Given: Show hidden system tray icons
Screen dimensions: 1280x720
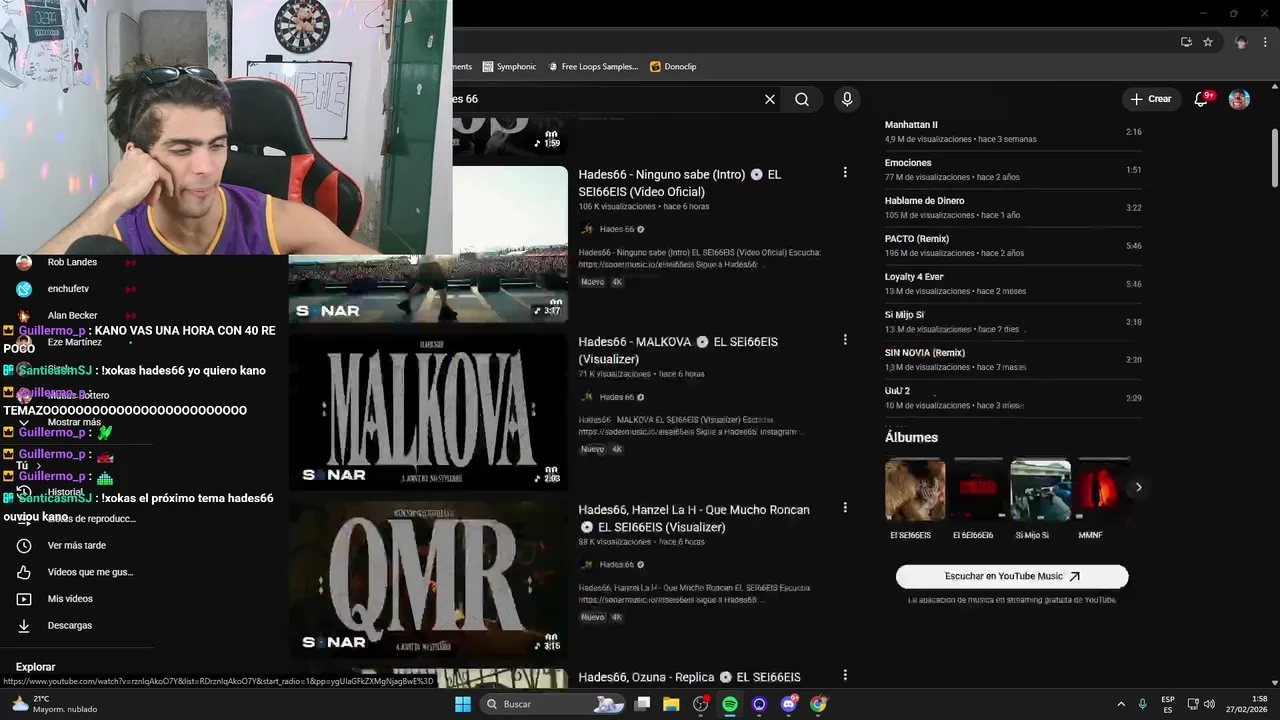Looking at the screenshot, I should (x=1121, y=704).
